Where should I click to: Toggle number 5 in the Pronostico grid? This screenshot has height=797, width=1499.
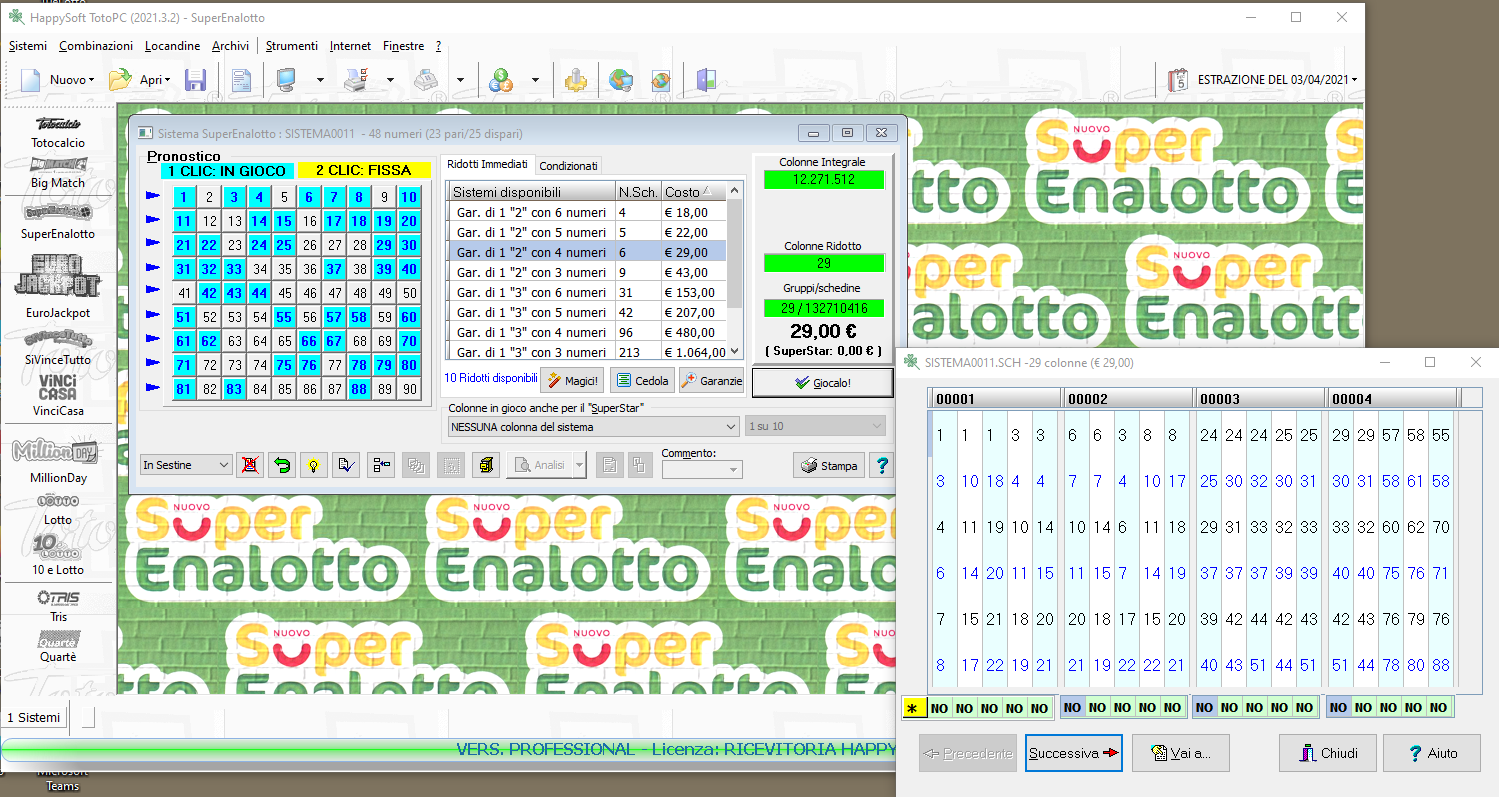point(285,197)
